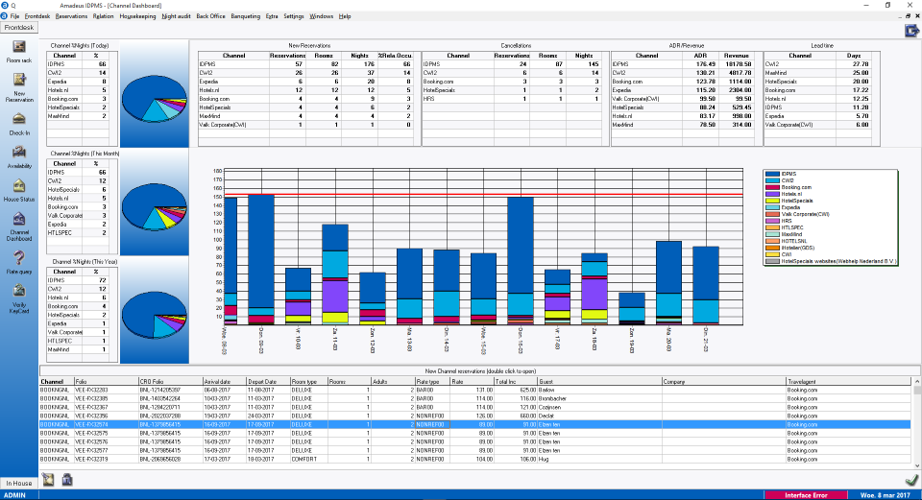Click the green checkmark confirm icon
This screenshot has height=500, width=922.
[911, 481]
